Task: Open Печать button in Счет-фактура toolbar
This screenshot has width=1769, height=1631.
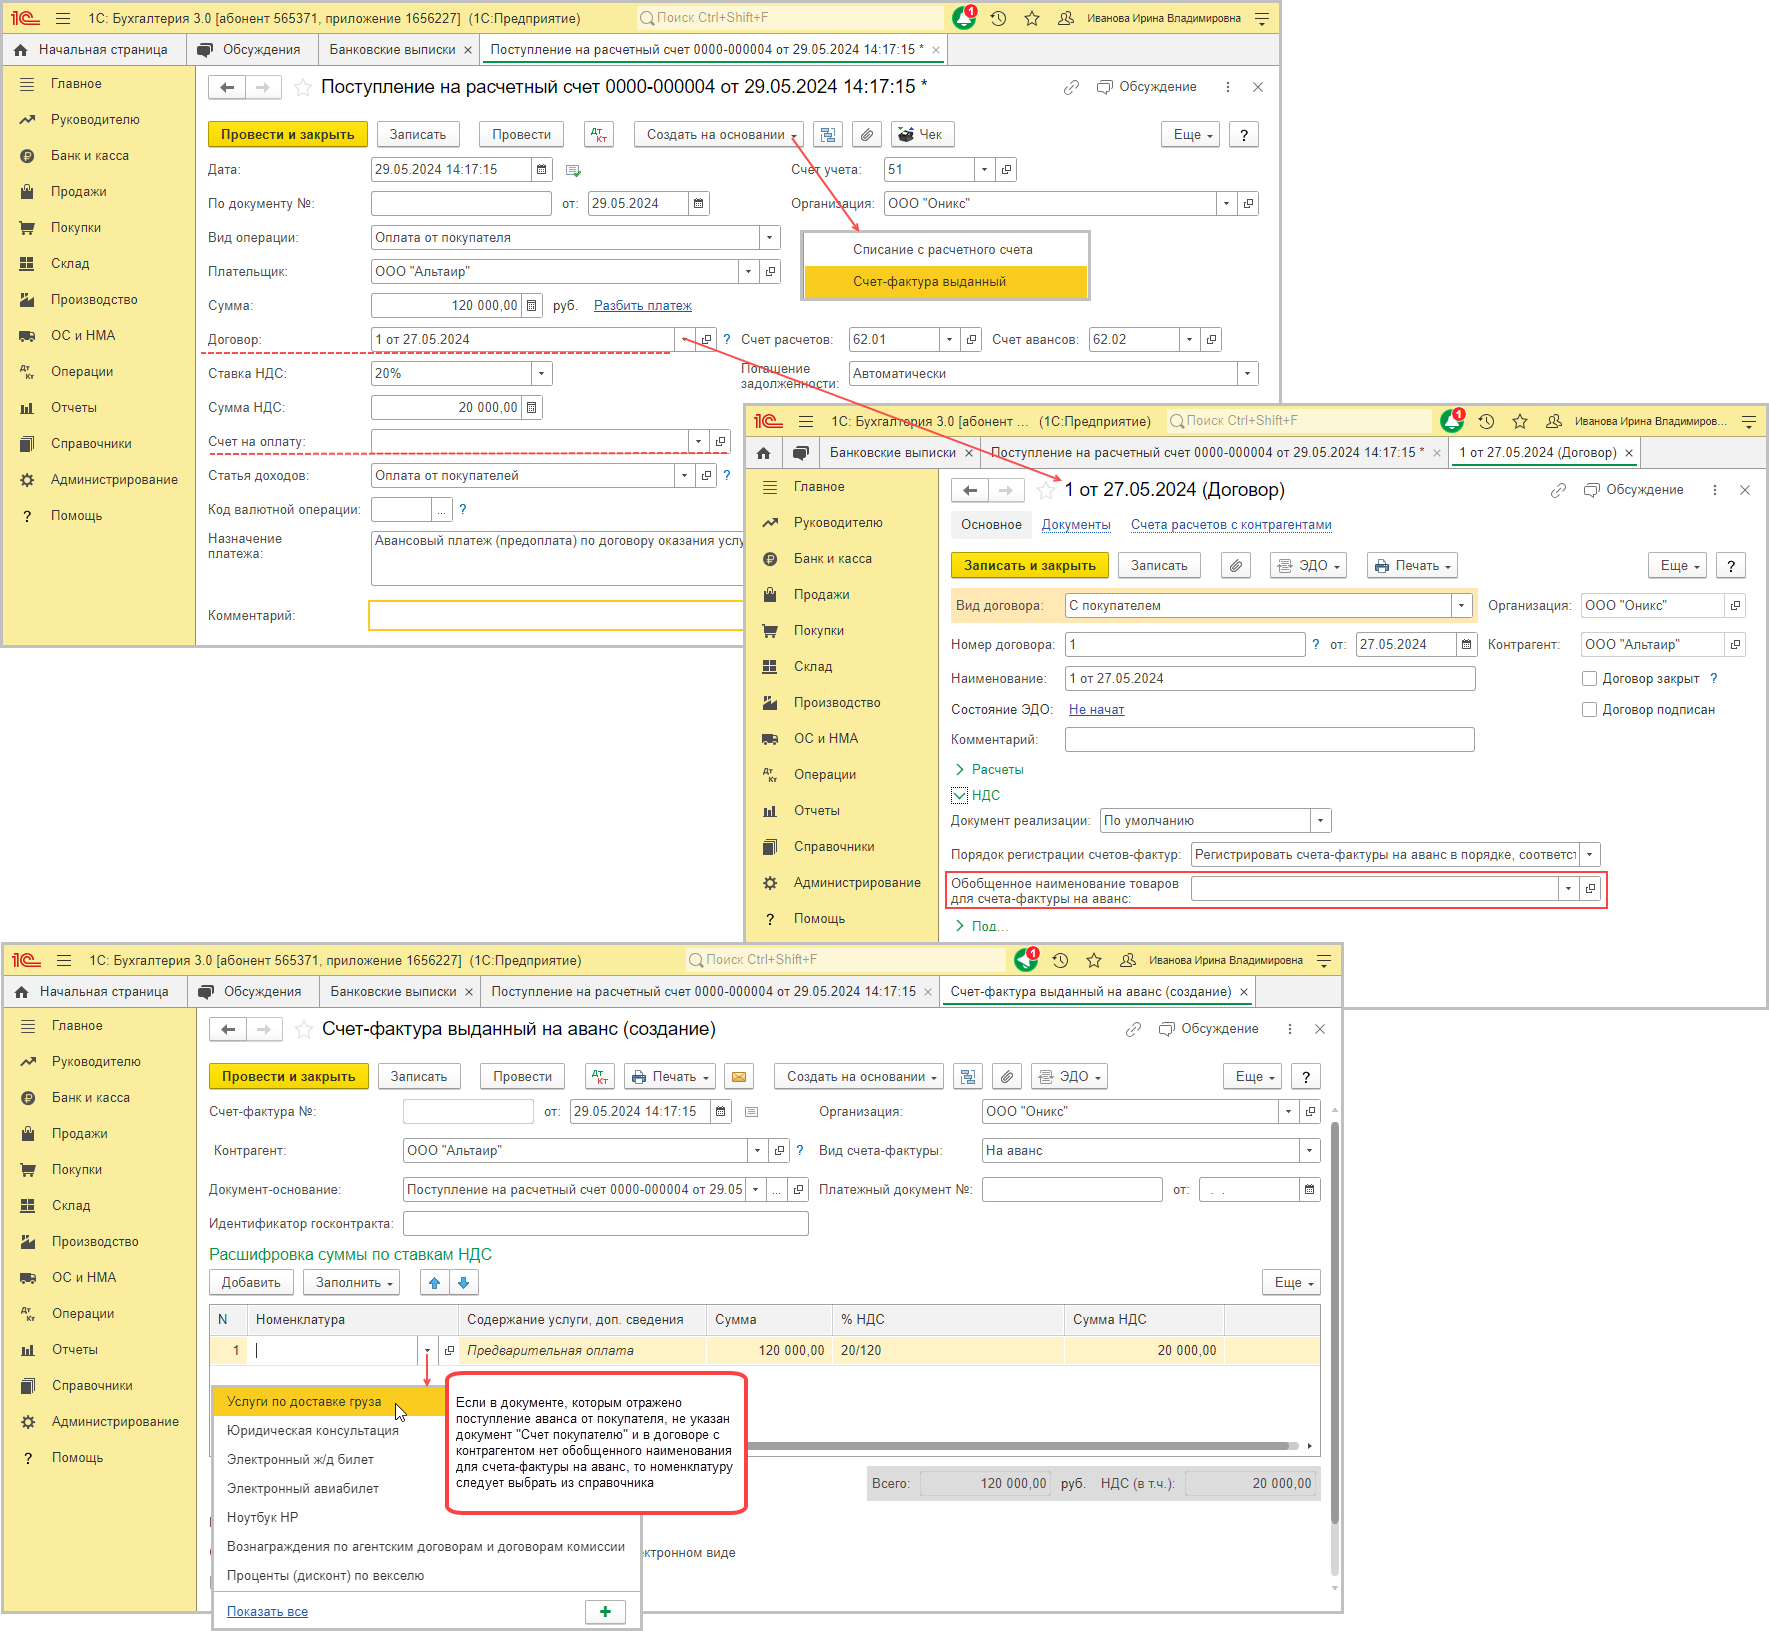Action: click(670, 1077)
